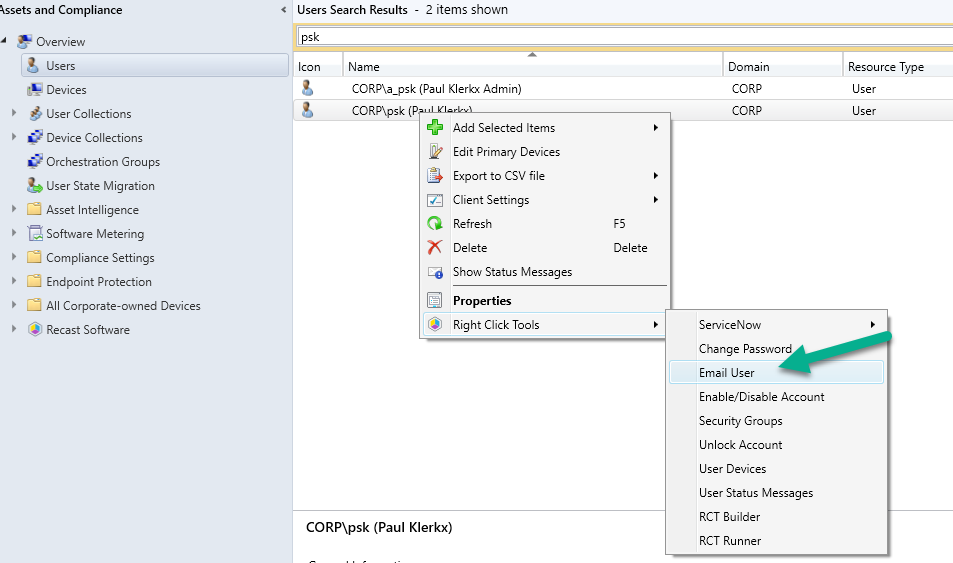Click the red X Delete icon

(435, 248)
